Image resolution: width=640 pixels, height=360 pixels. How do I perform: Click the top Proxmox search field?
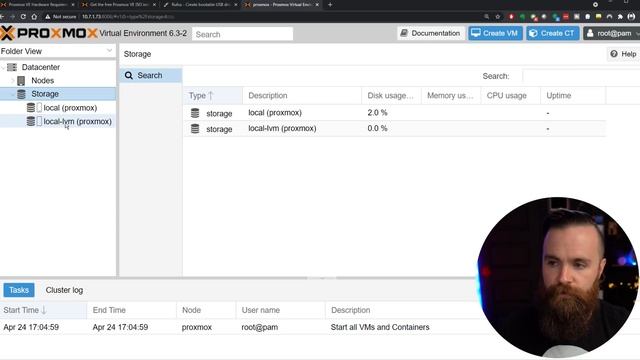tap(242, 34)
